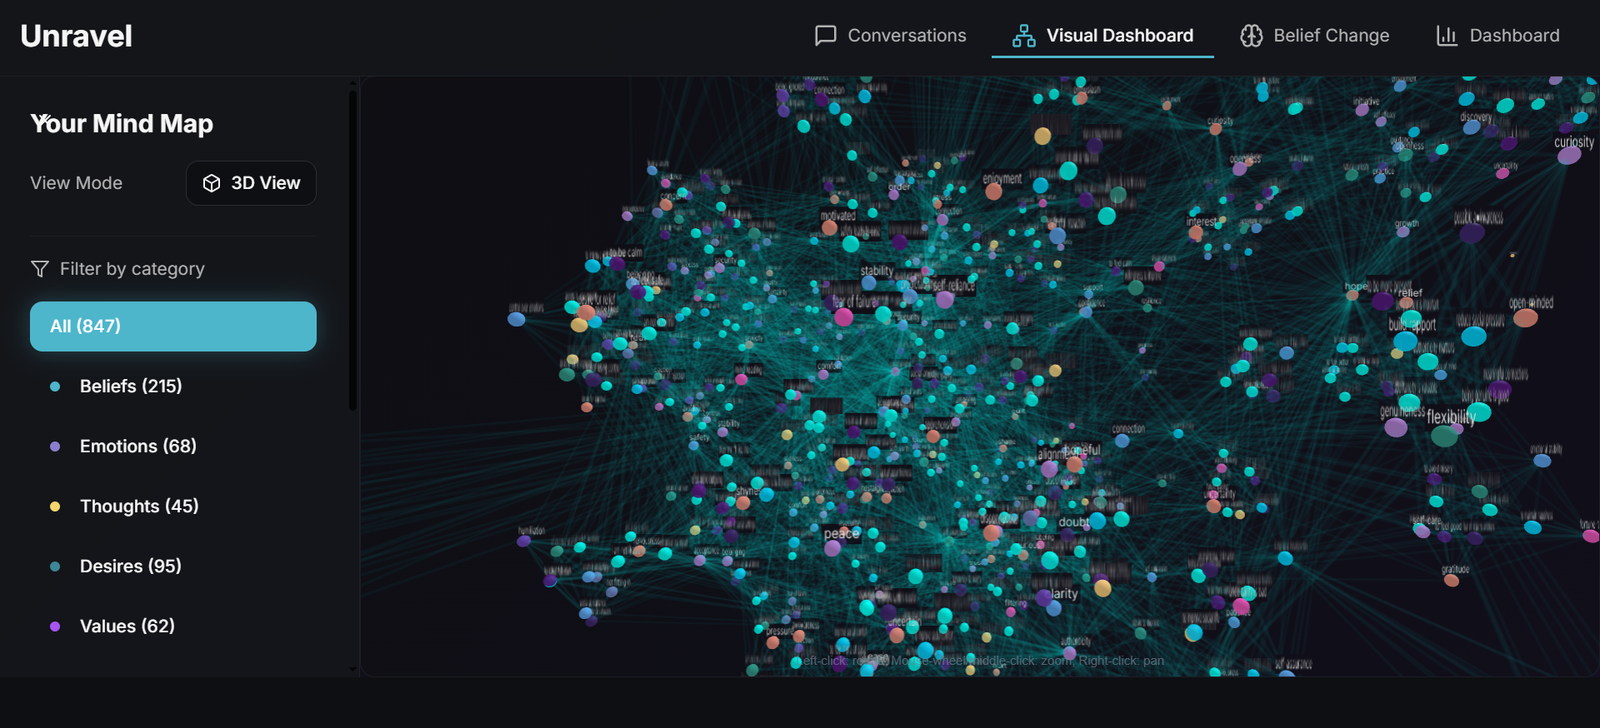Go to the Dashboard tab

[x=1498, y=36]
